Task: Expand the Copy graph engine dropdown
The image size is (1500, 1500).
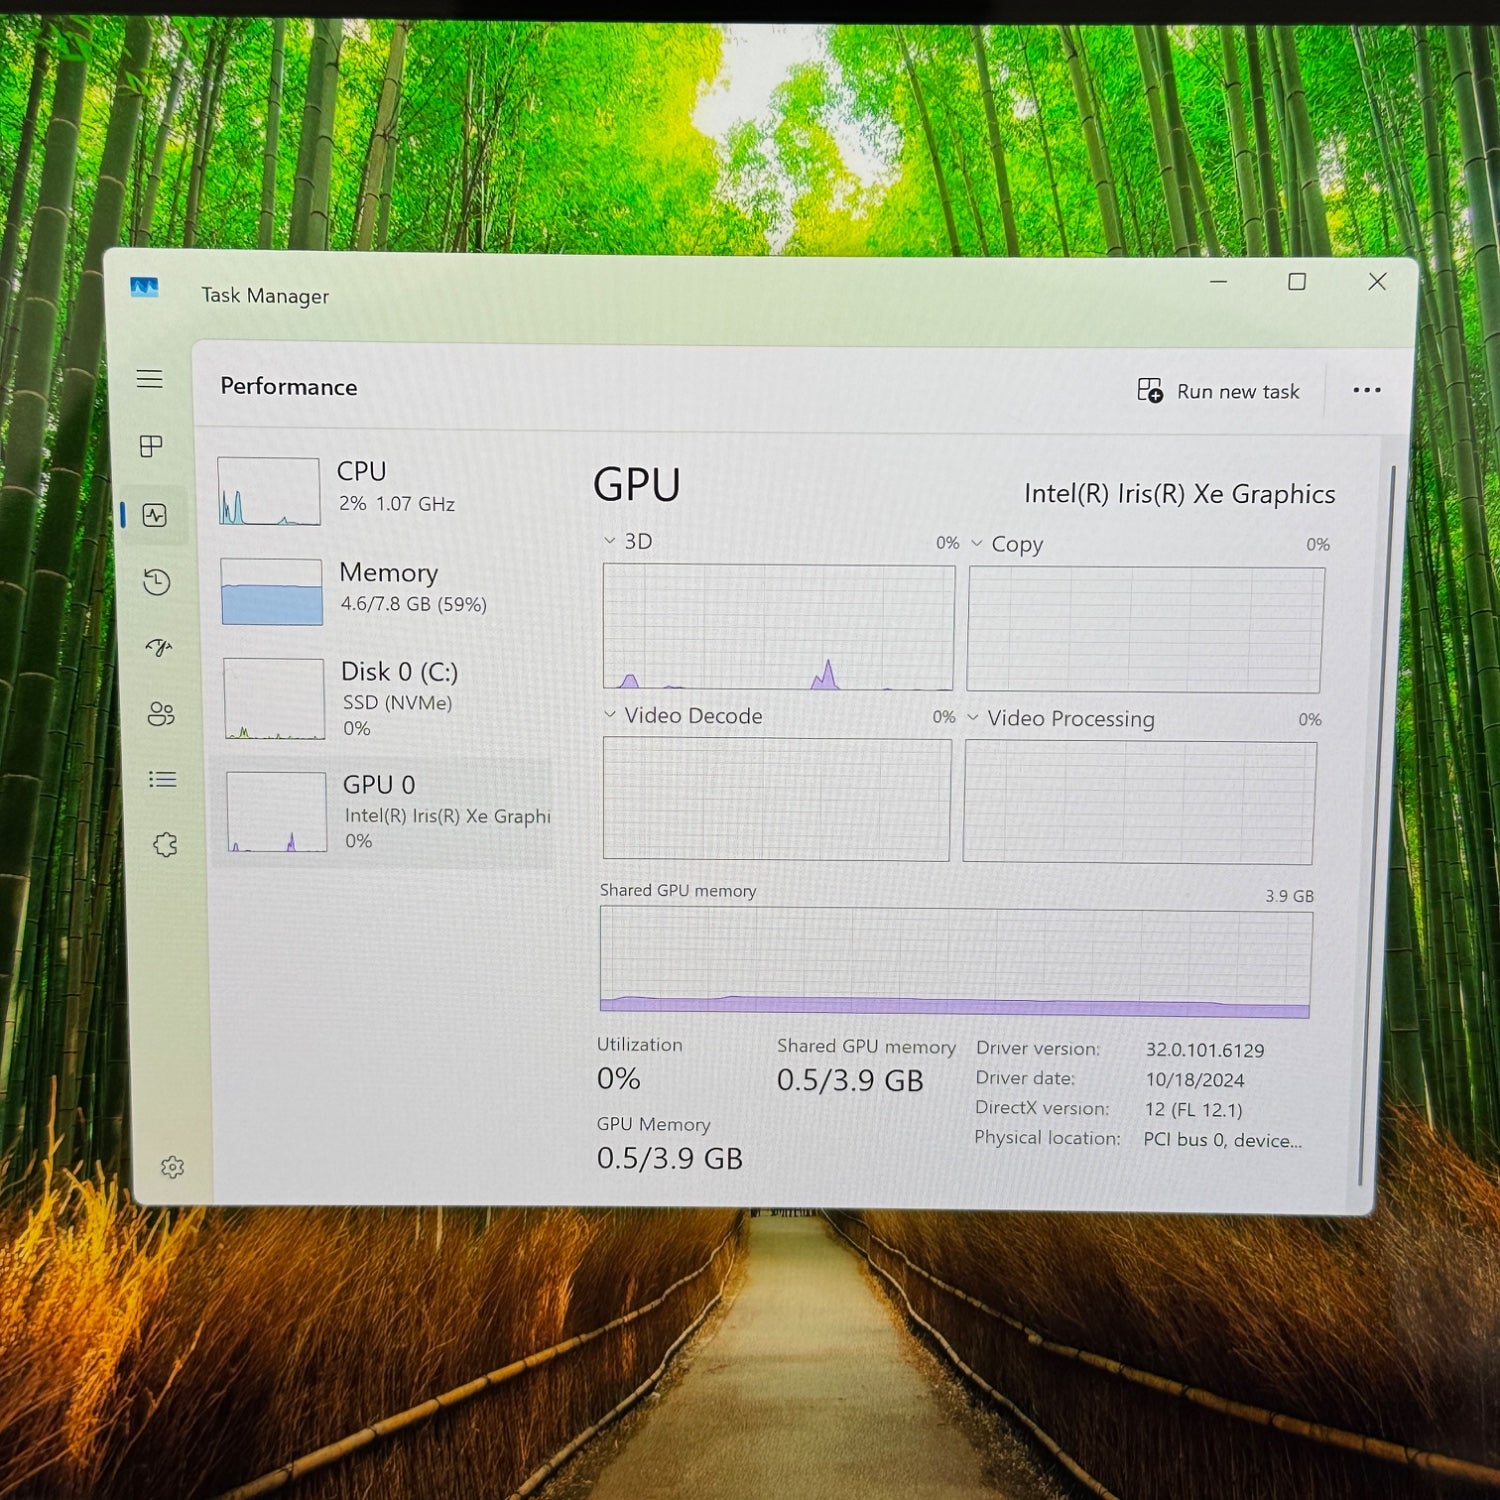Action: 1008,544
